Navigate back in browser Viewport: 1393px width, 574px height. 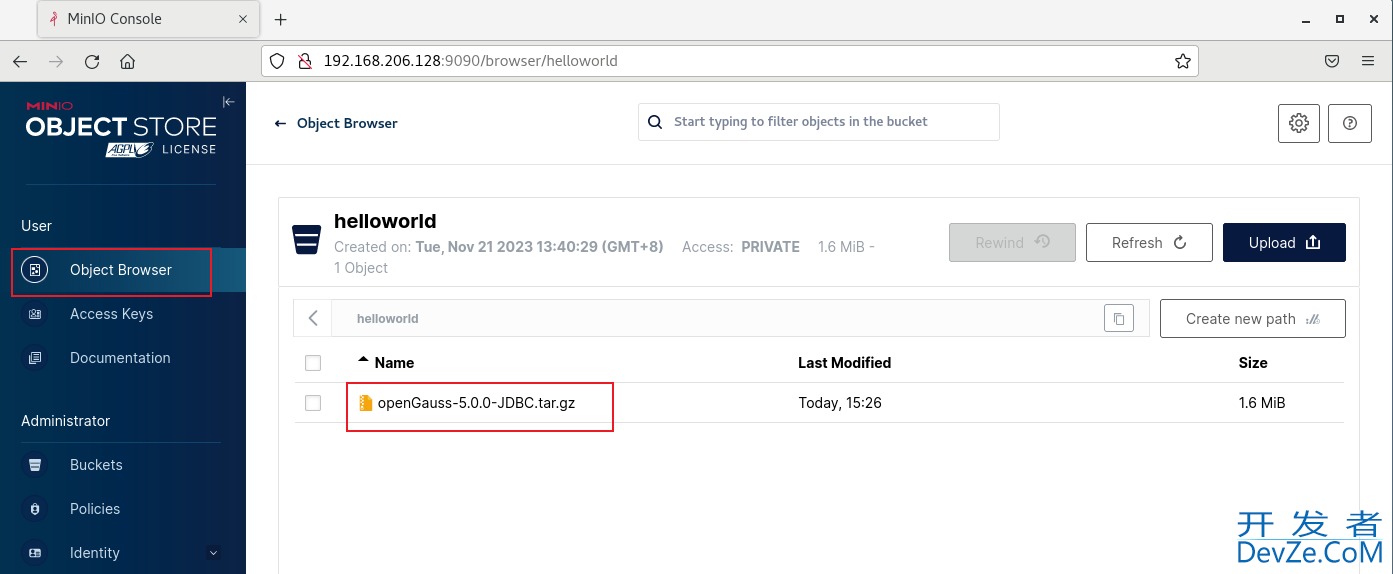tap(20, 61)
